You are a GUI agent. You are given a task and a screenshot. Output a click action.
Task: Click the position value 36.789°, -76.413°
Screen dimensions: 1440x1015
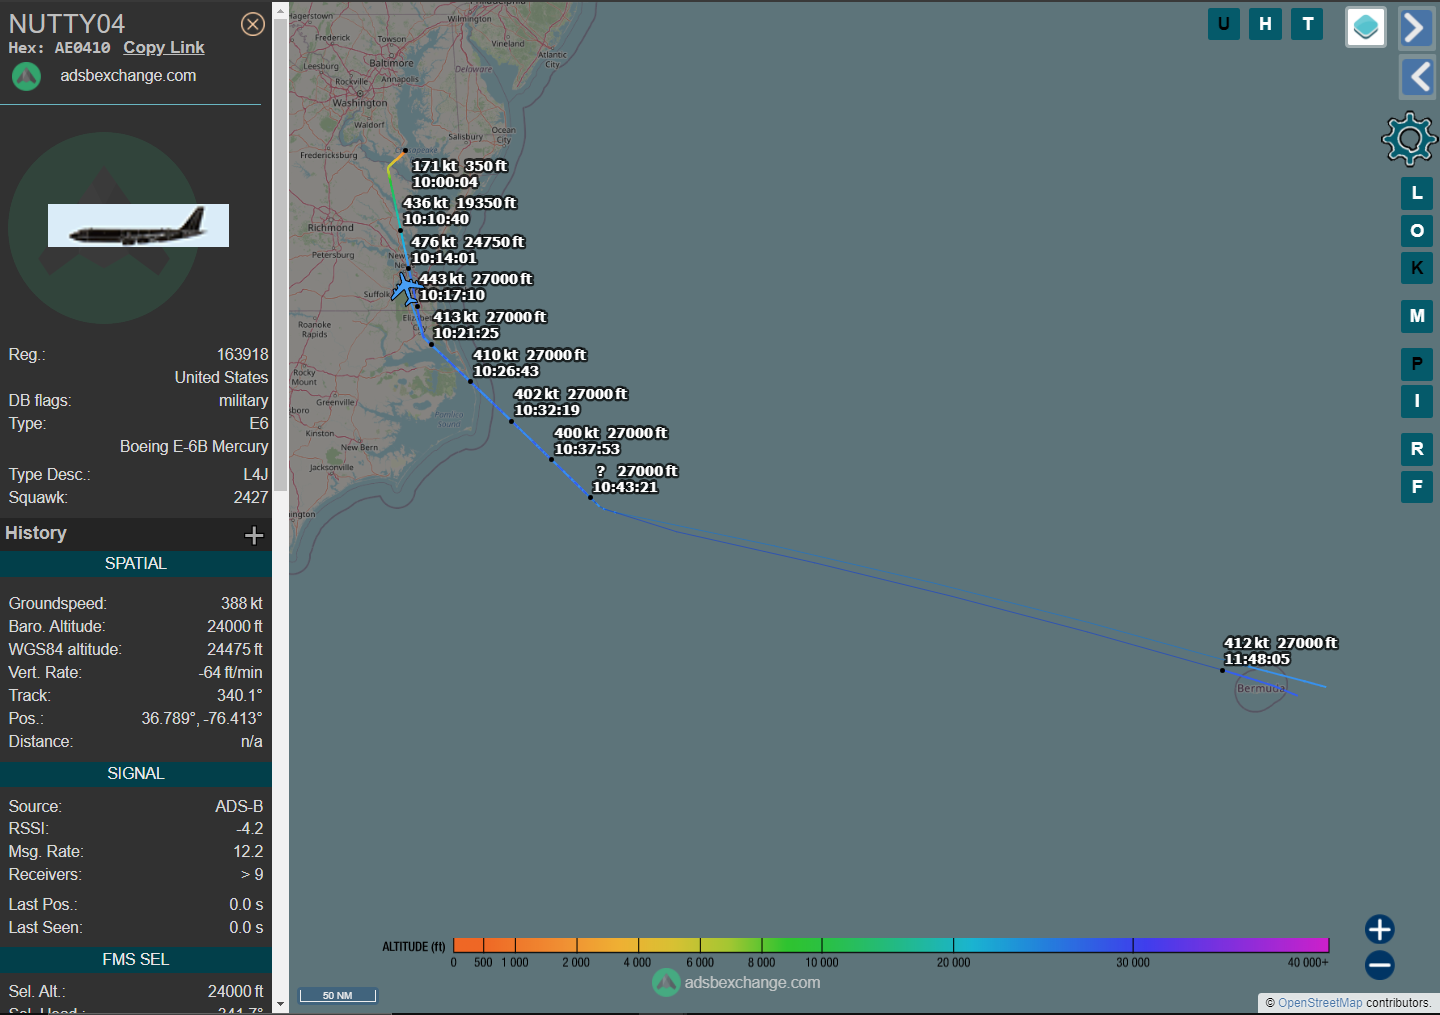(x=202, y=719)
